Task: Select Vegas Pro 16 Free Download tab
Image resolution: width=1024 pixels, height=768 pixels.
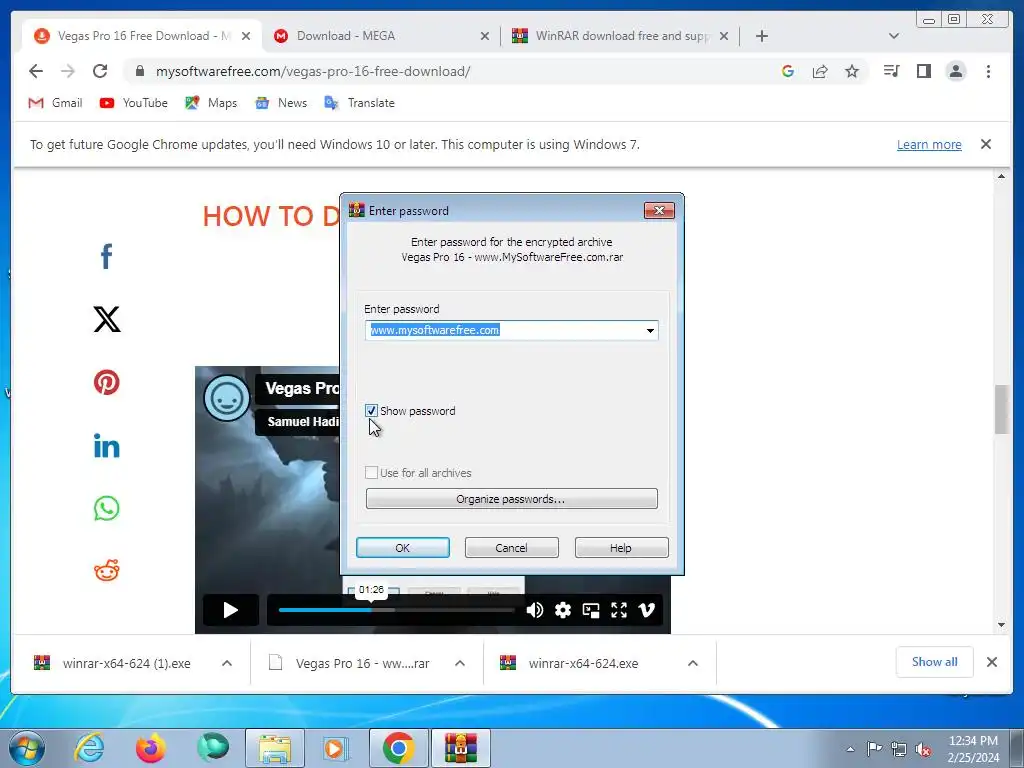Action: [142, 36]
